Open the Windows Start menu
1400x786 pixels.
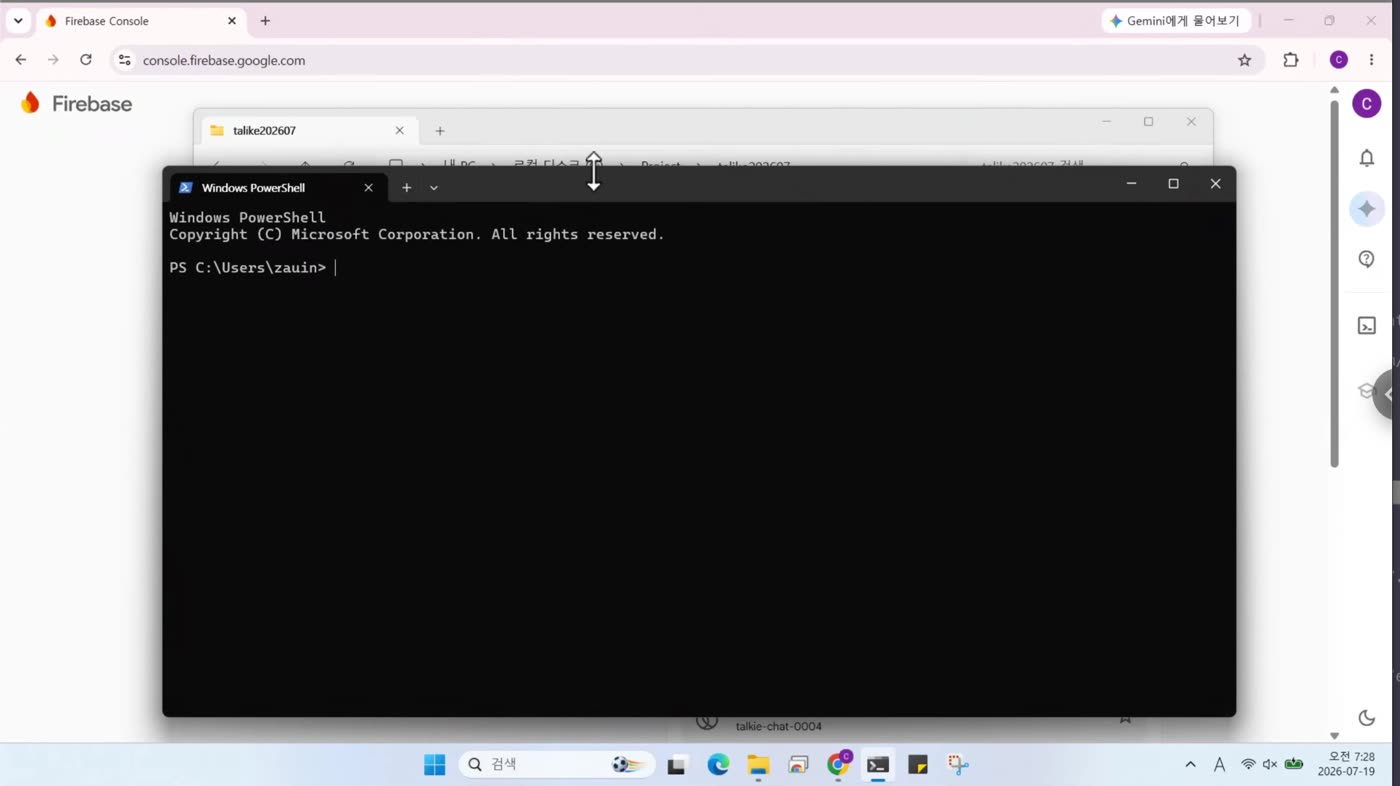pos(434,765)
